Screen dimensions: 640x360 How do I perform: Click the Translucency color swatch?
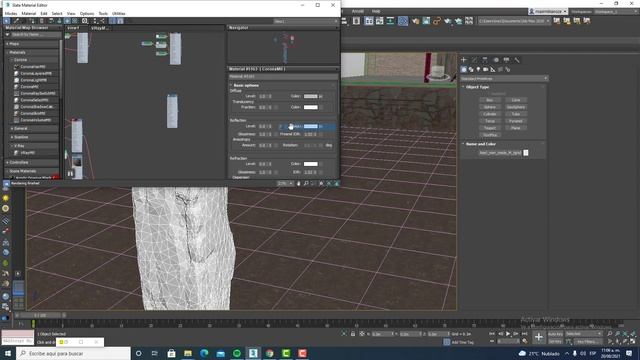click(311, 107)
